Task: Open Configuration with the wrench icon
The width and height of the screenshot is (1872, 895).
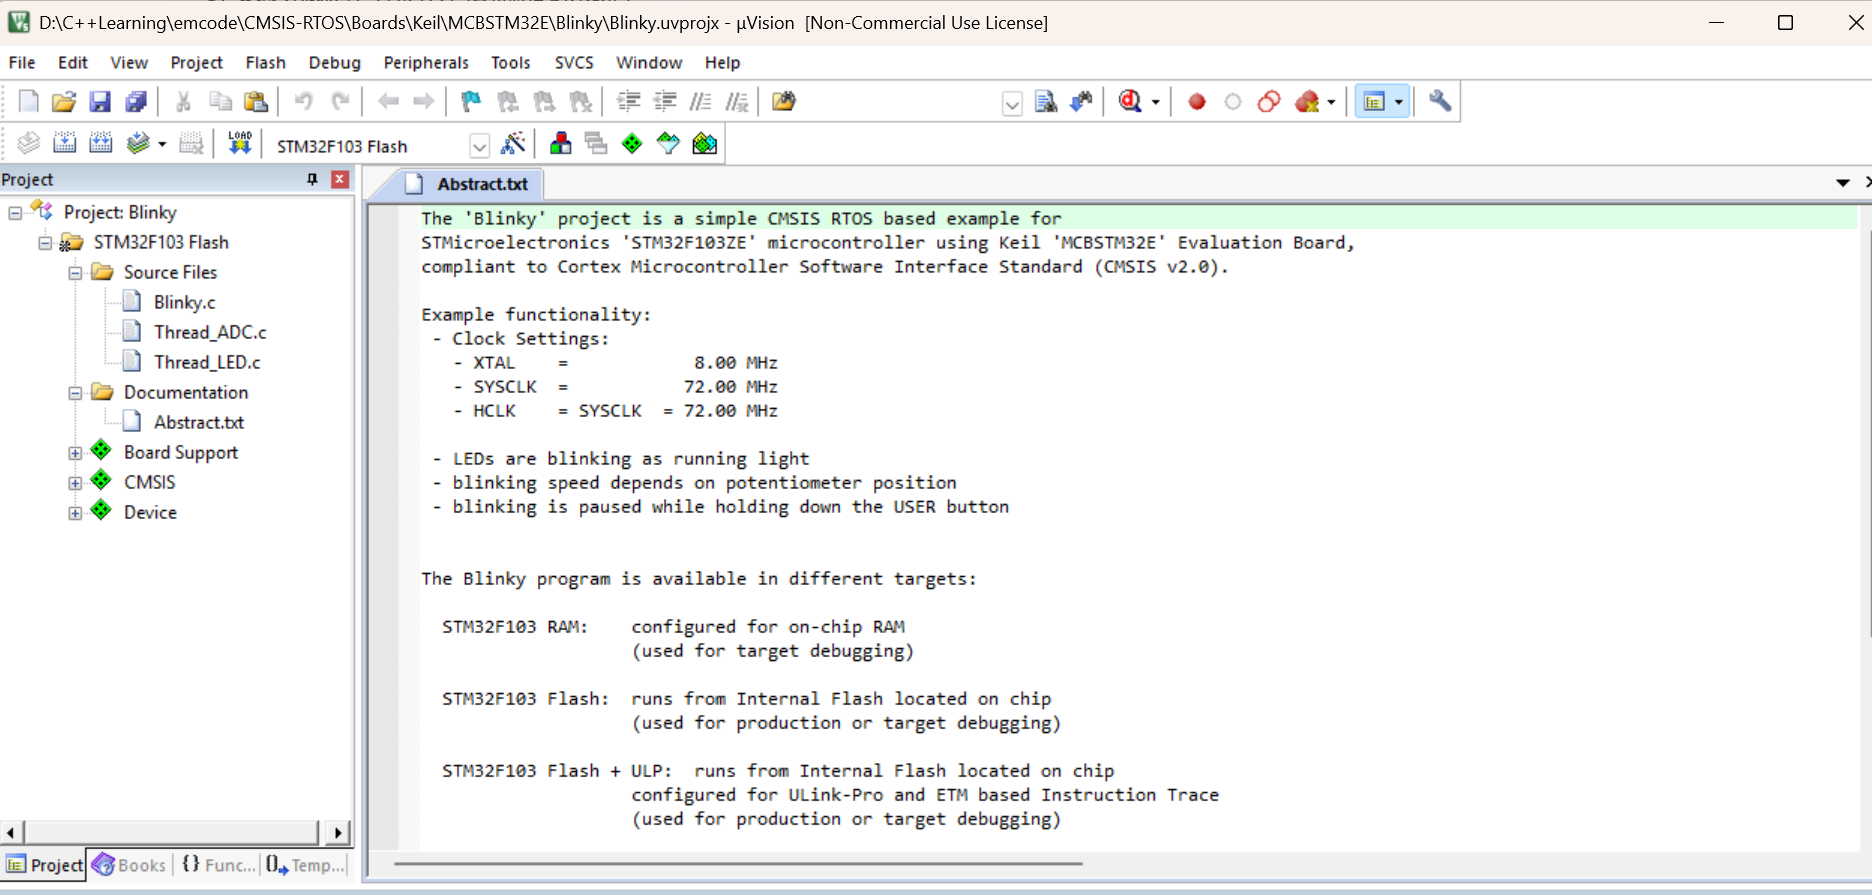Action: (x=1440, y=101)
